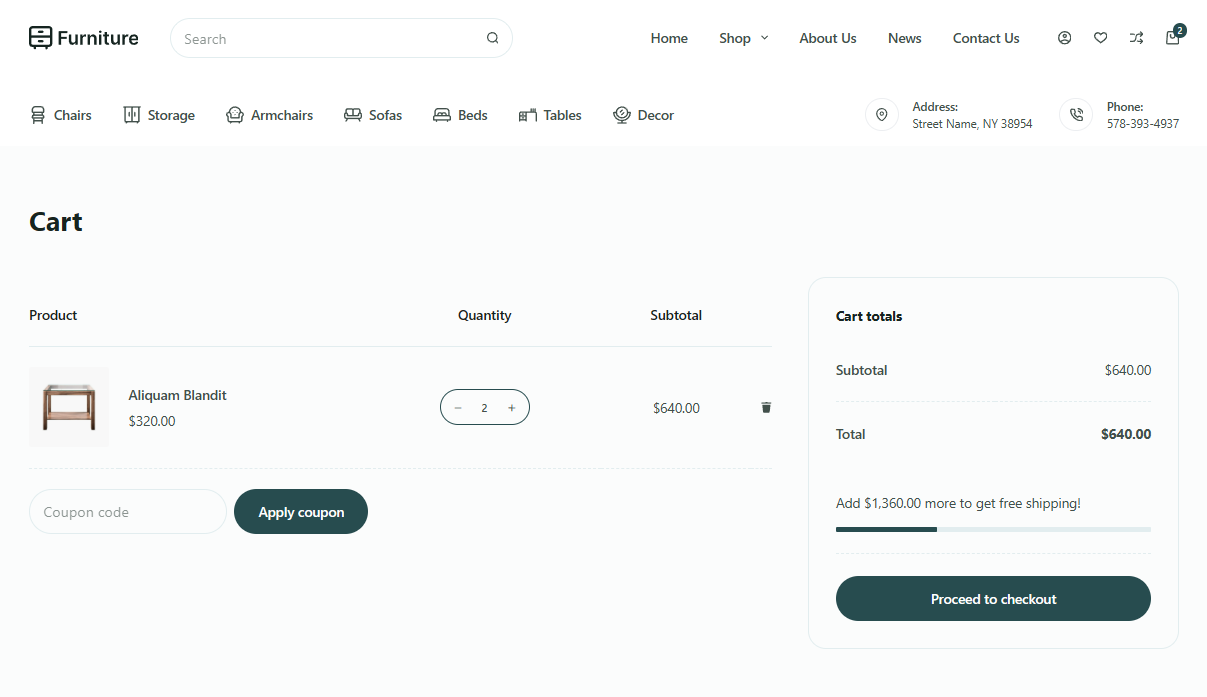
Task: Open the Aliquam Blandit product thumbnail
Action: pyautogui.click(x=69, y=407)
